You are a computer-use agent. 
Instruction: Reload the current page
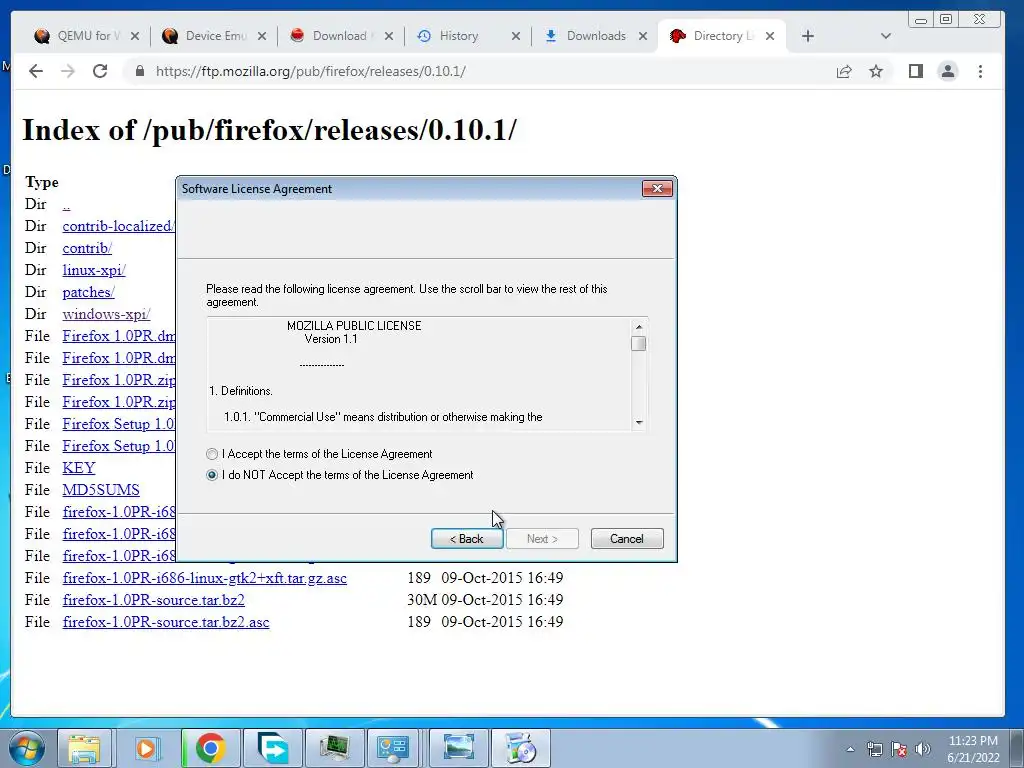tap(100, 71)
